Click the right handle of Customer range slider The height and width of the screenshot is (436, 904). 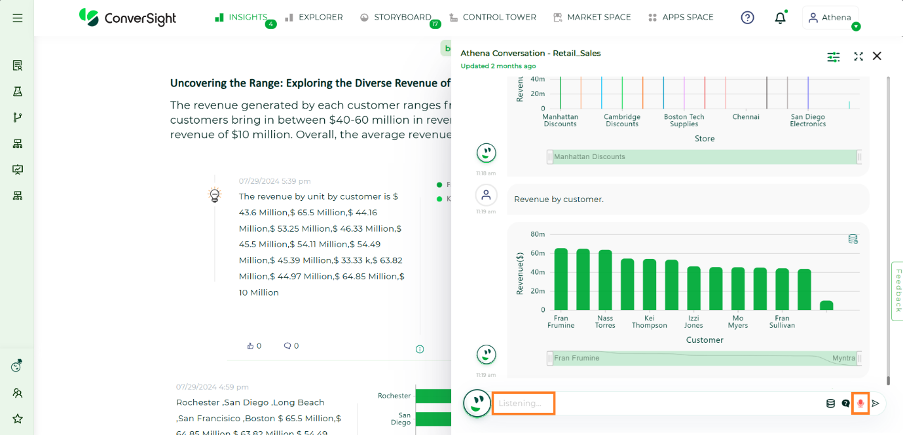859,358
